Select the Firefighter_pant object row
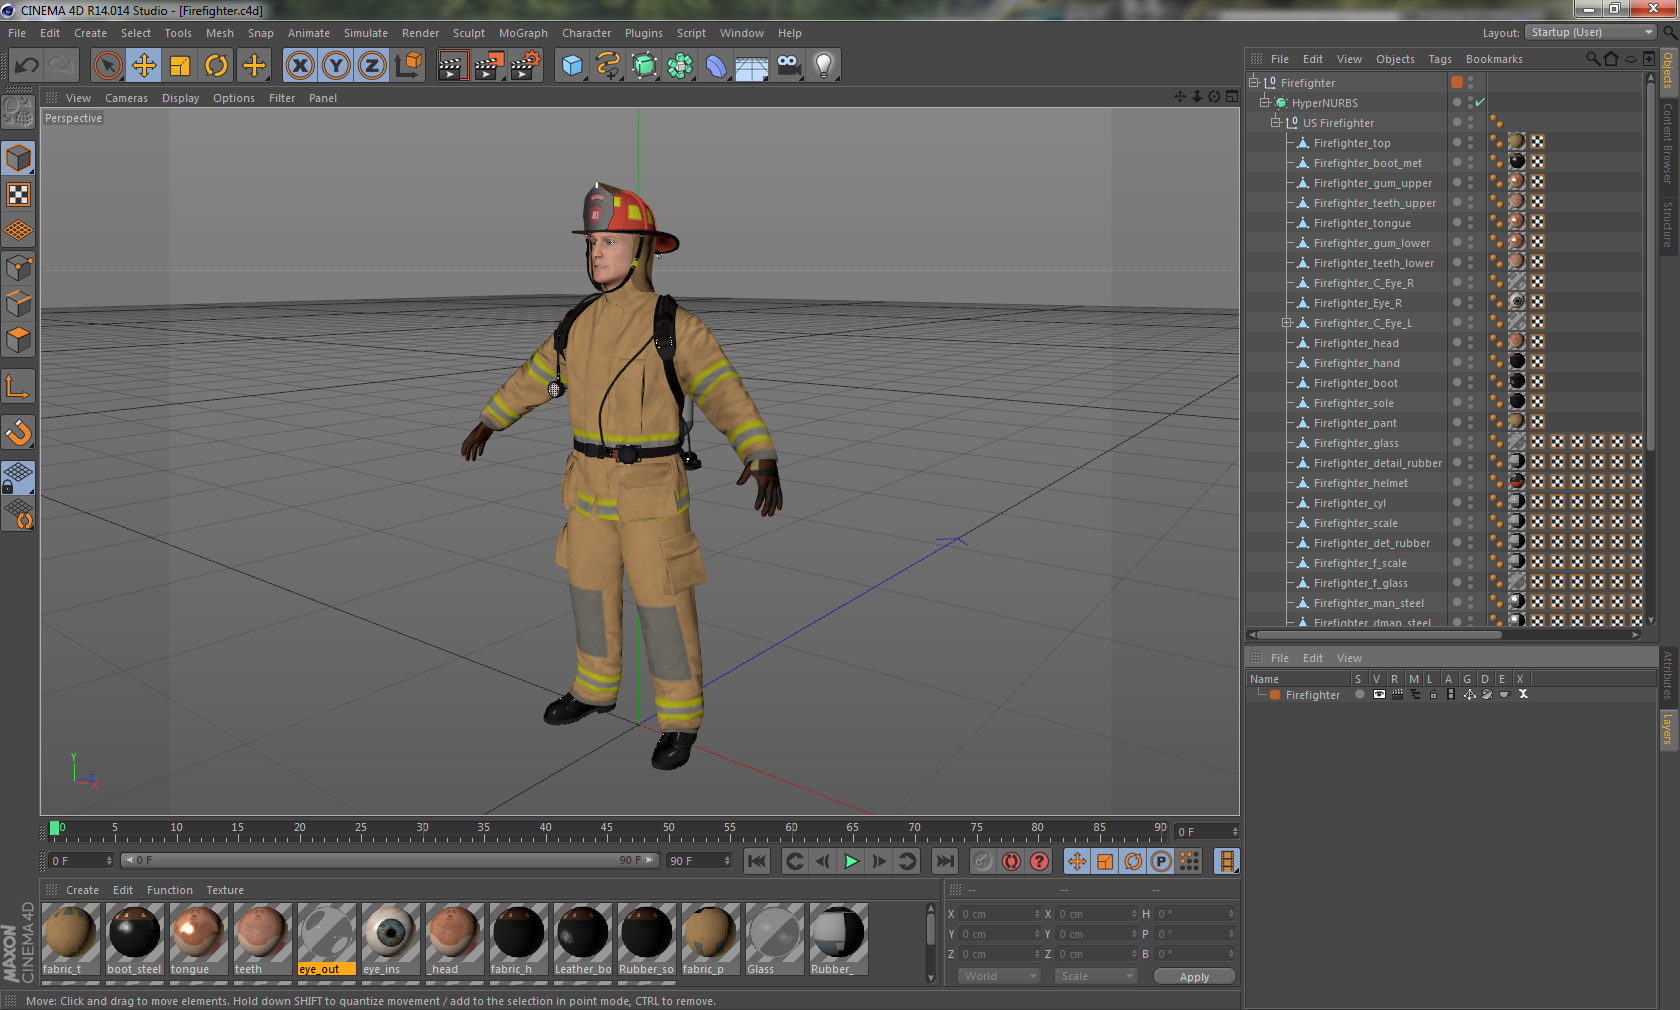 point(1355,423)
